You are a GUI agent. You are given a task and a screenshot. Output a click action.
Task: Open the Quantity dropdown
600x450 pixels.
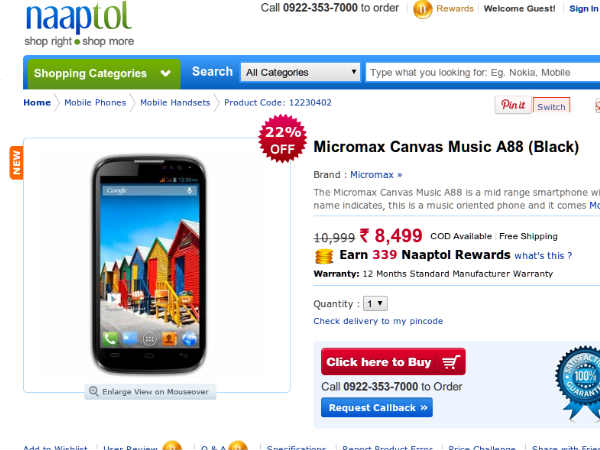[375, 303]
